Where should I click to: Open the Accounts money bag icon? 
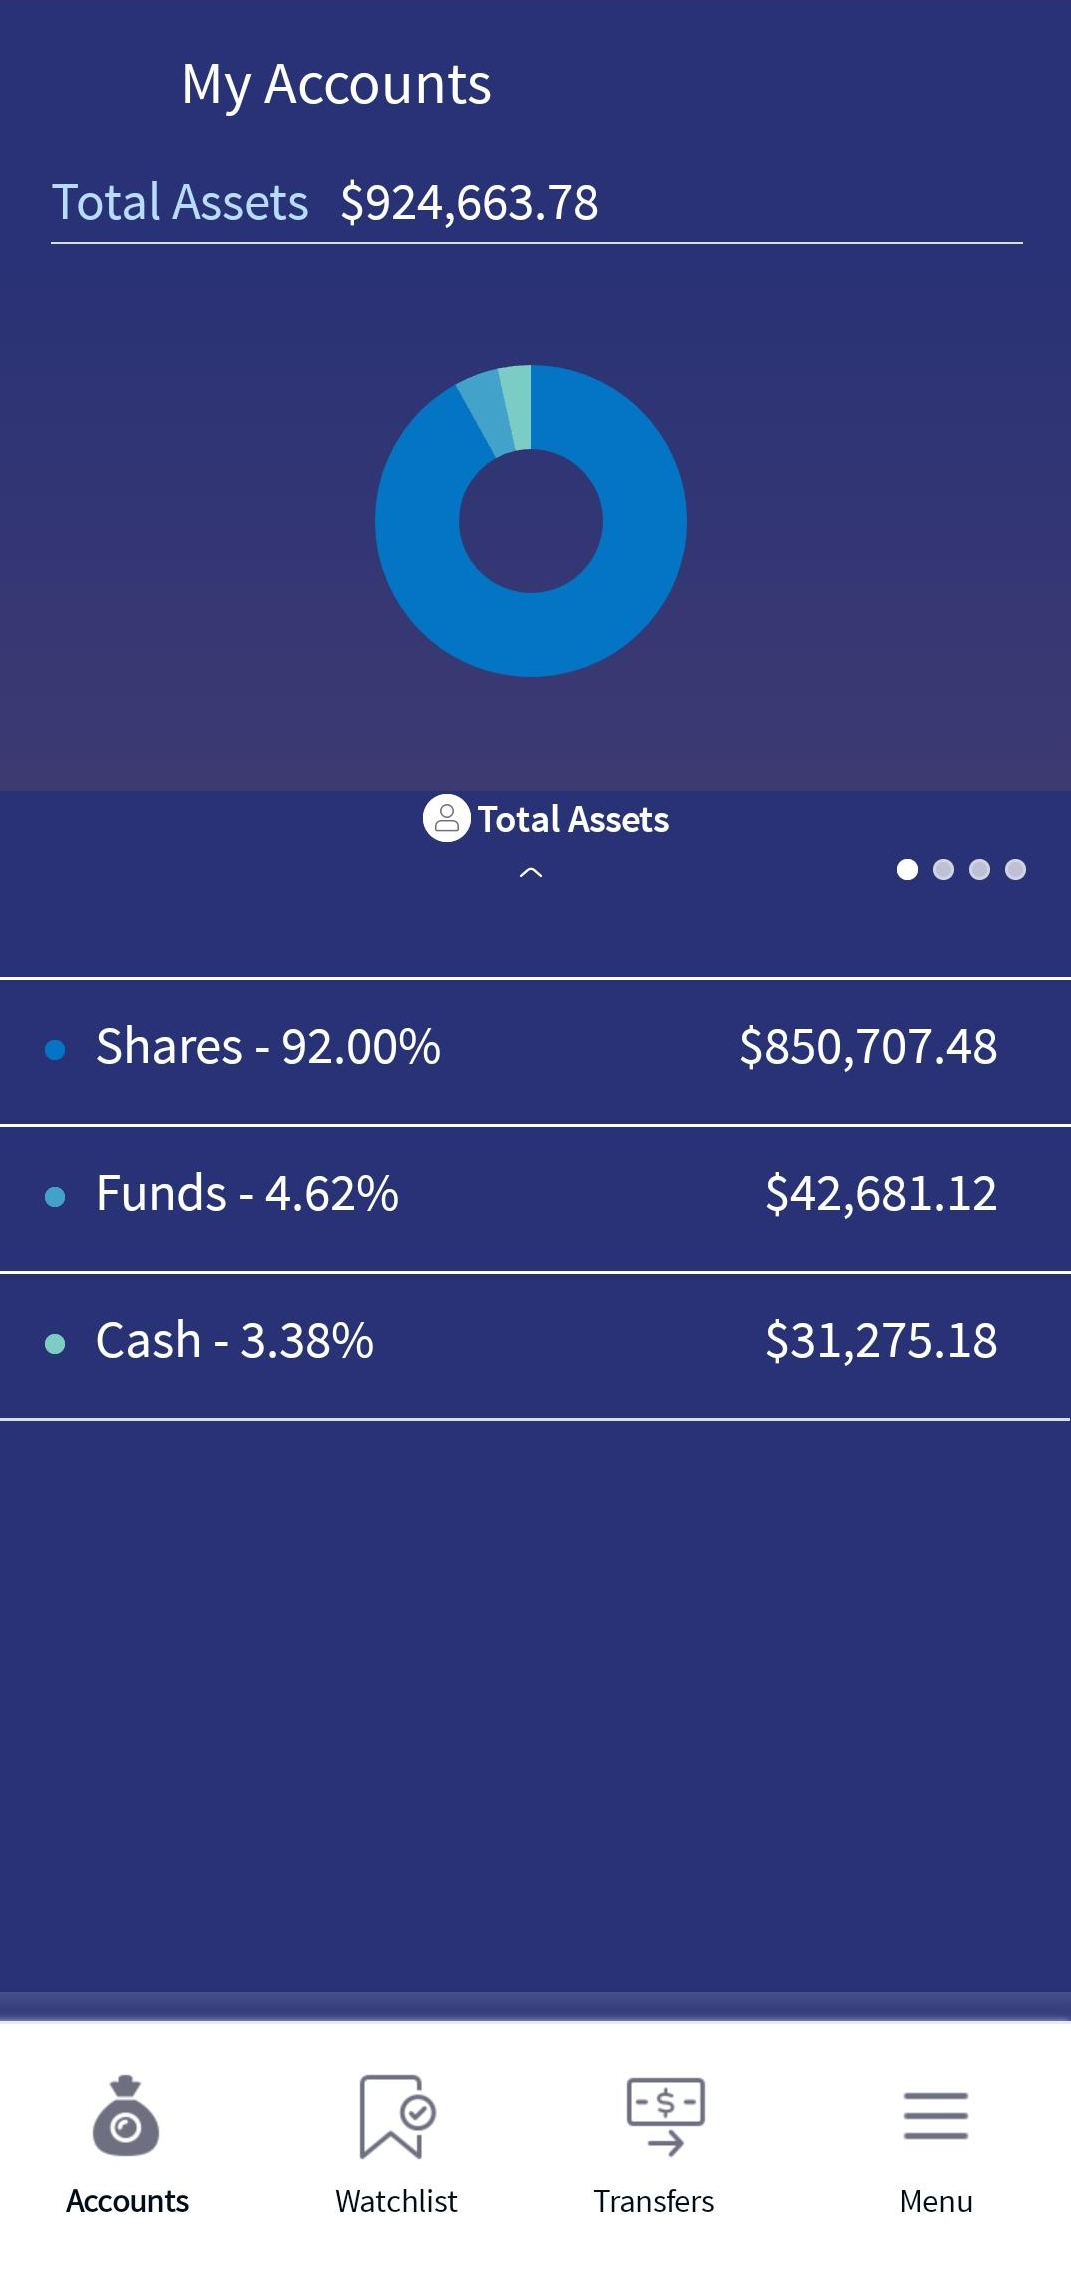(126, 2115)
